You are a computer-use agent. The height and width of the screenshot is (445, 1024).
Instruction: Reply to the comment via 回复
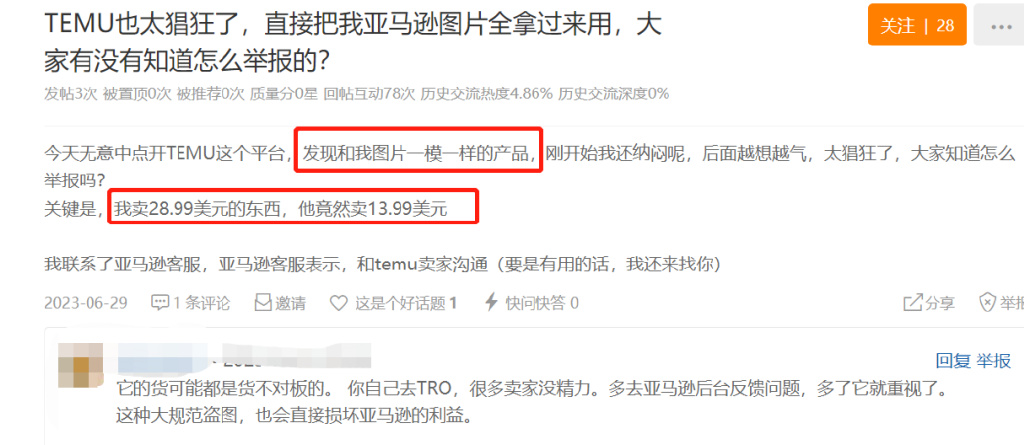tap(953, 360)
